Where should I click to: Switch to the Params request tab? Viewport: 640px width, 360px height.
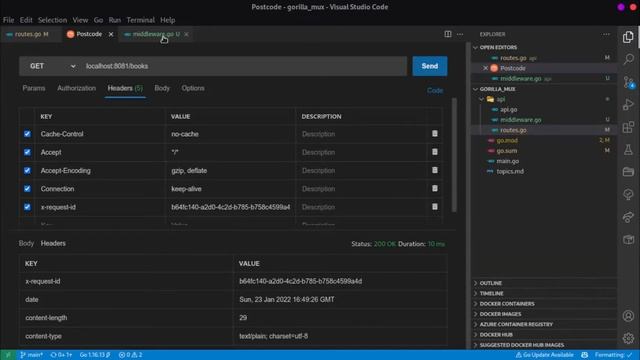pyautogui.click(x=34, y=88)
